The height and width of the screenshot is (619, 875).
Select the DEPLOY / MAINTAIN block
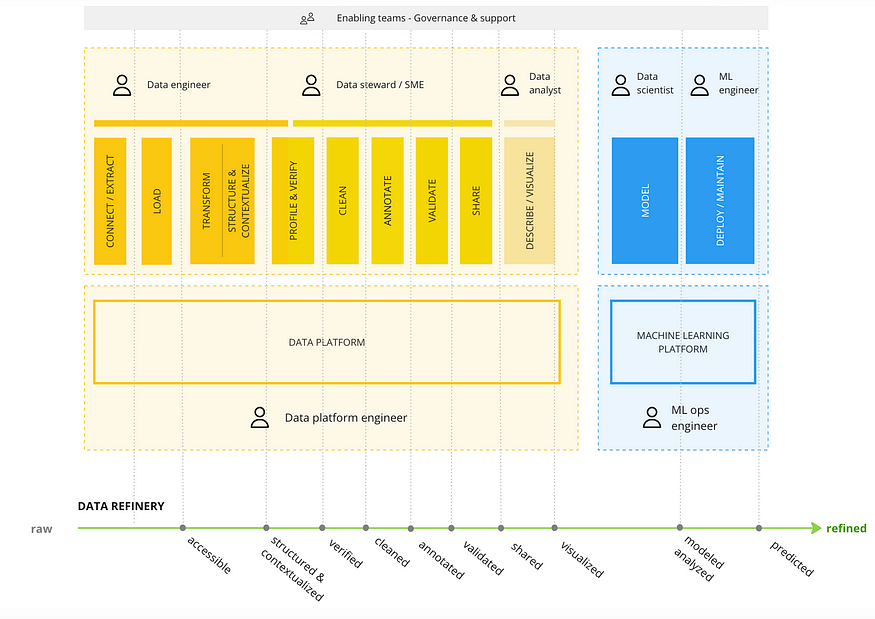(x=720, y=201)
